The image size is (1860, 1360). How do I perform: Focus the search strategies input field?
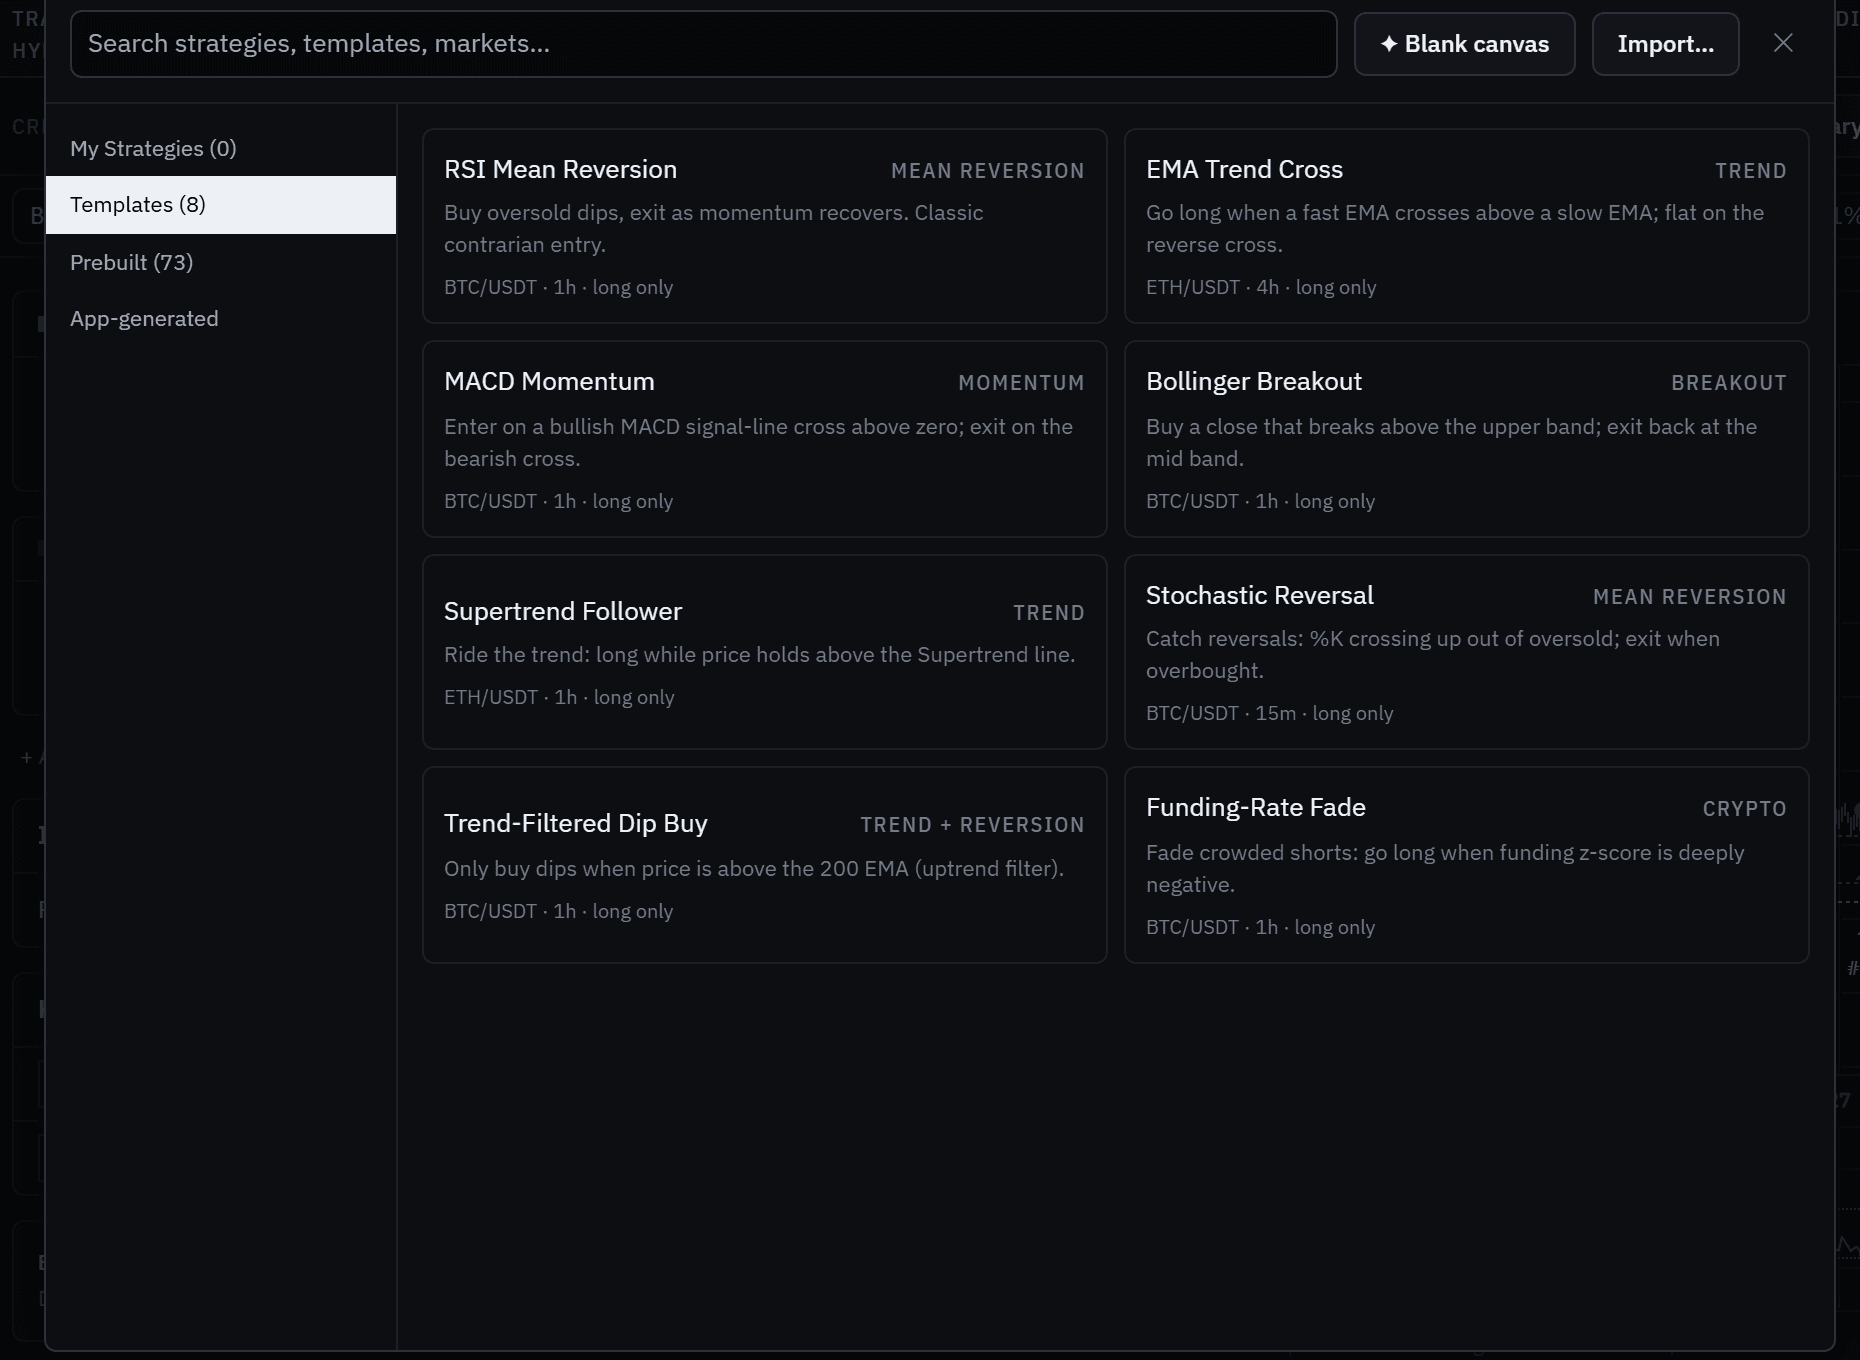pos(704,44)
